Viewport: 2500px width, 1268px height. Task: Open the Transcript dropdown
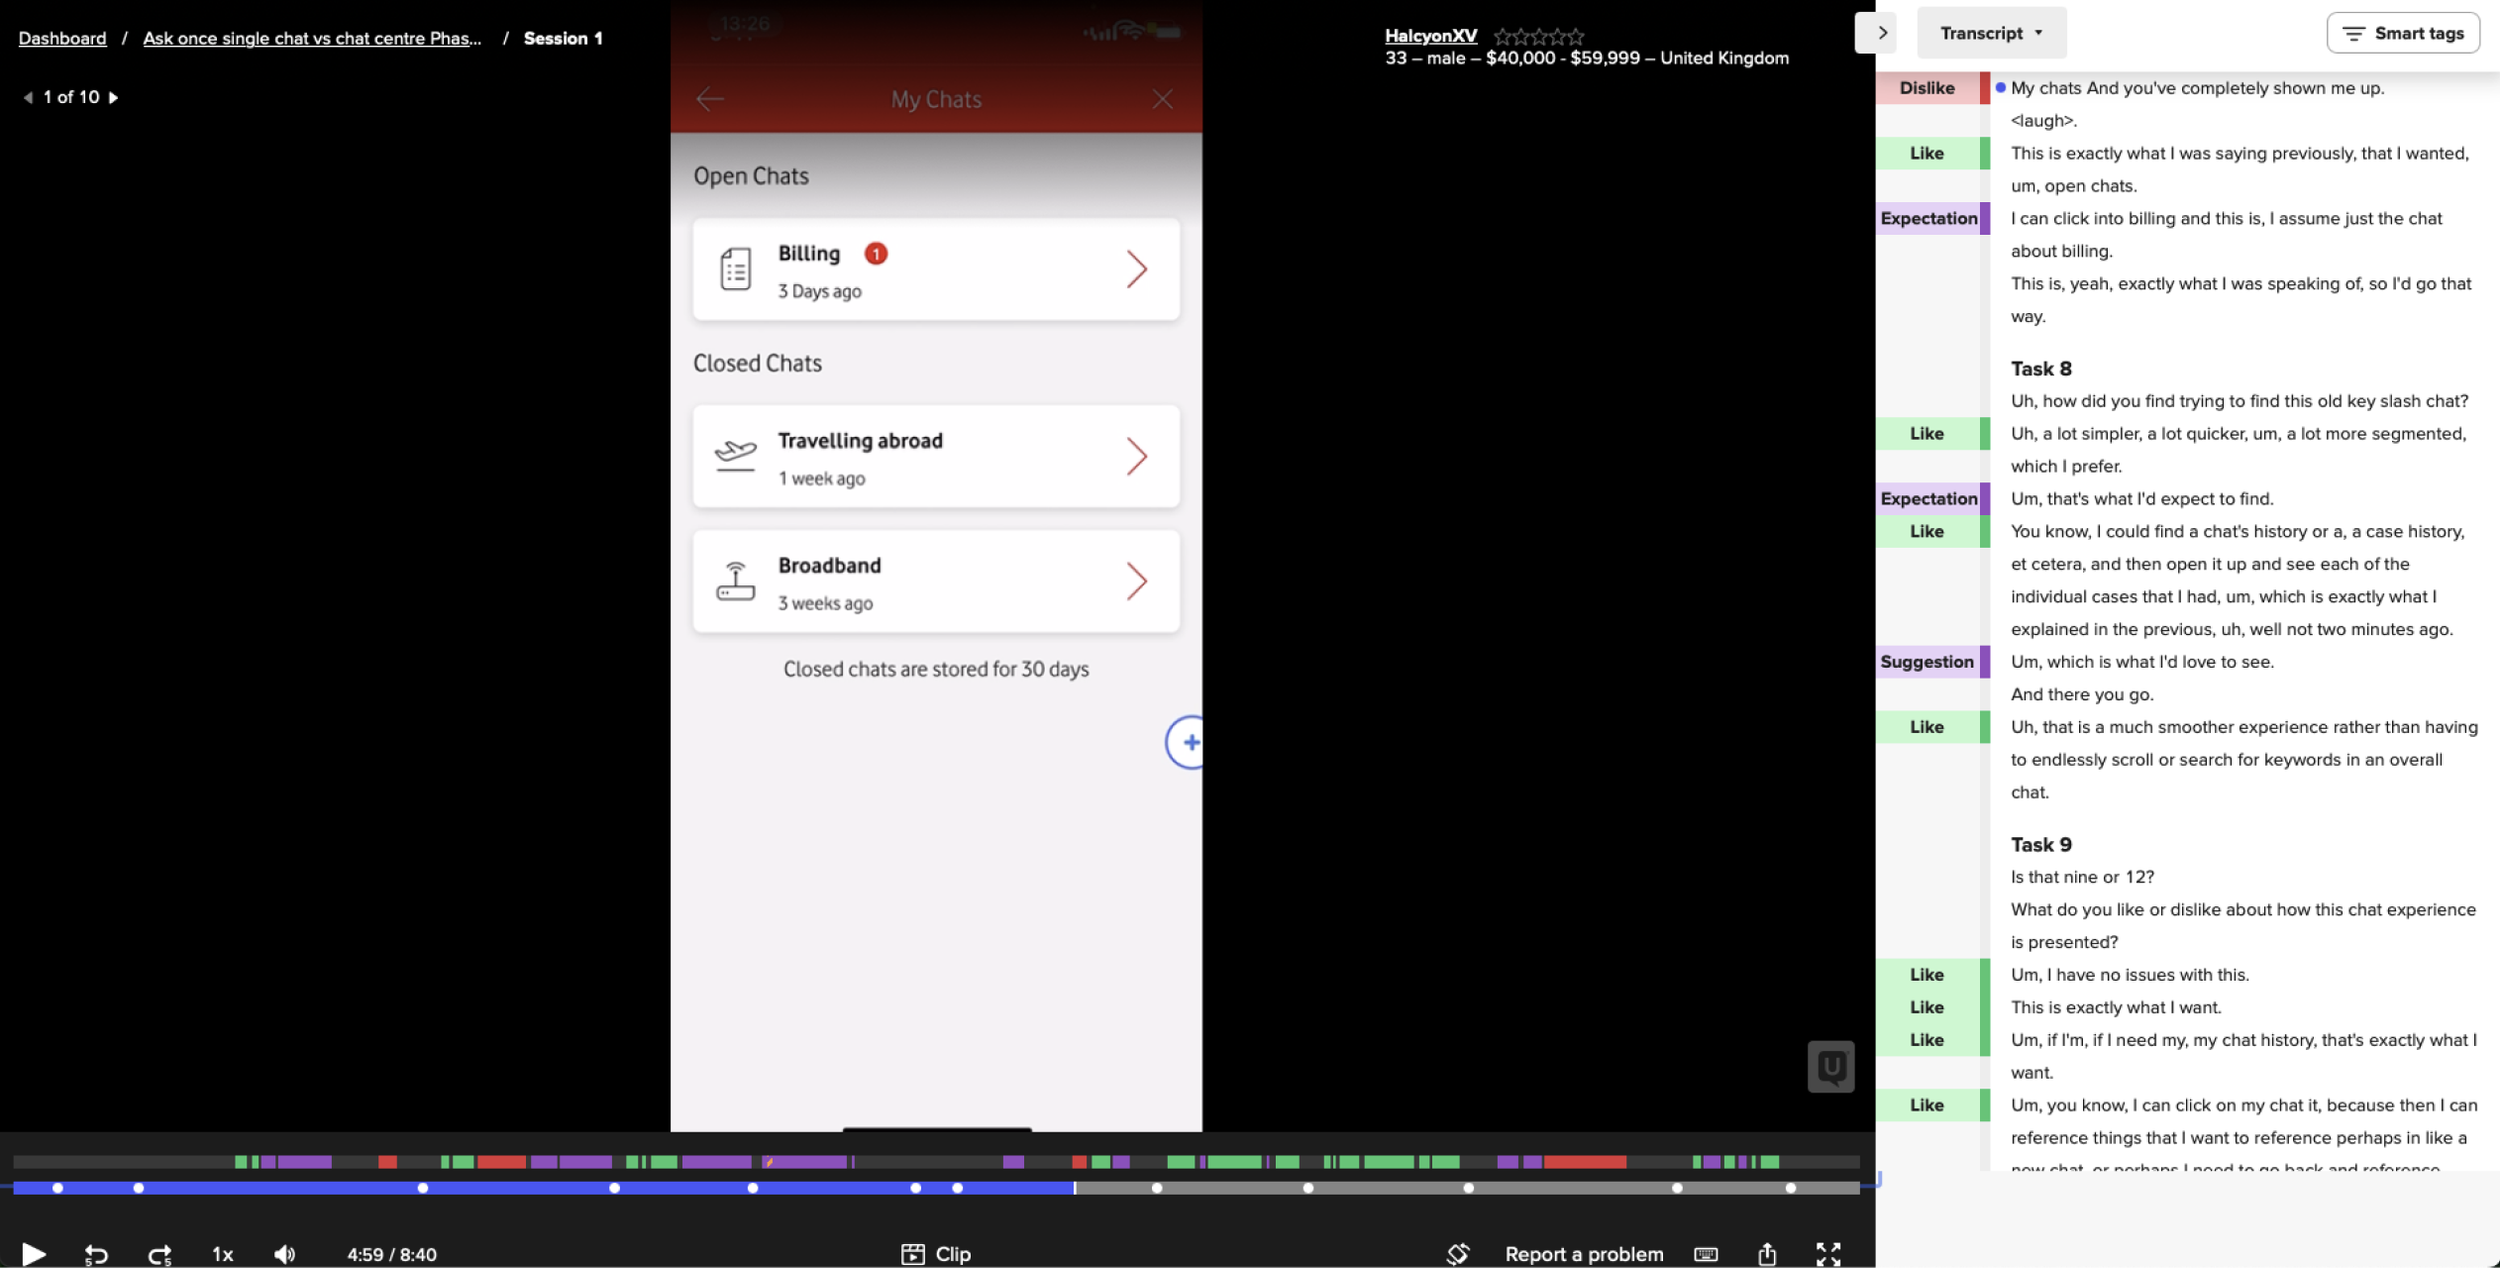pyautogui.click(x=1990, y=33)
